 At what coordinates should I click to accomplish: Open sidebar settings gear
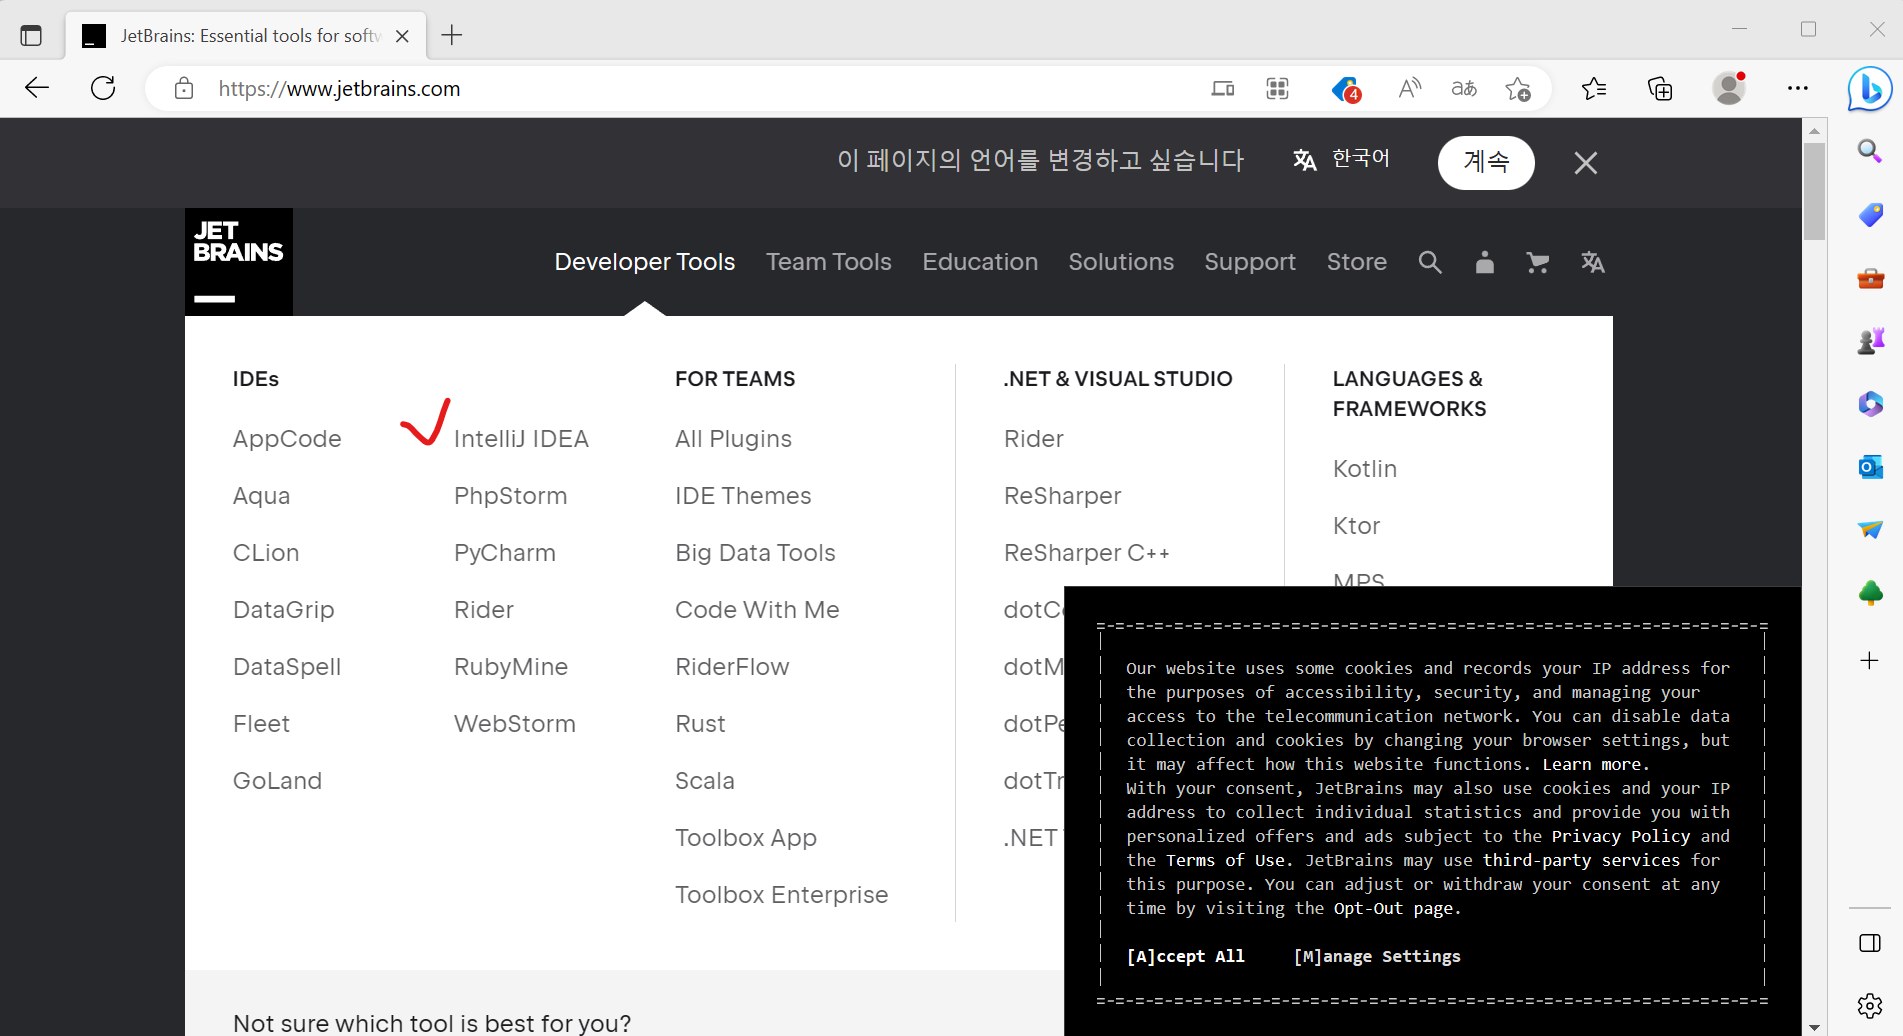point(1870,1006)
